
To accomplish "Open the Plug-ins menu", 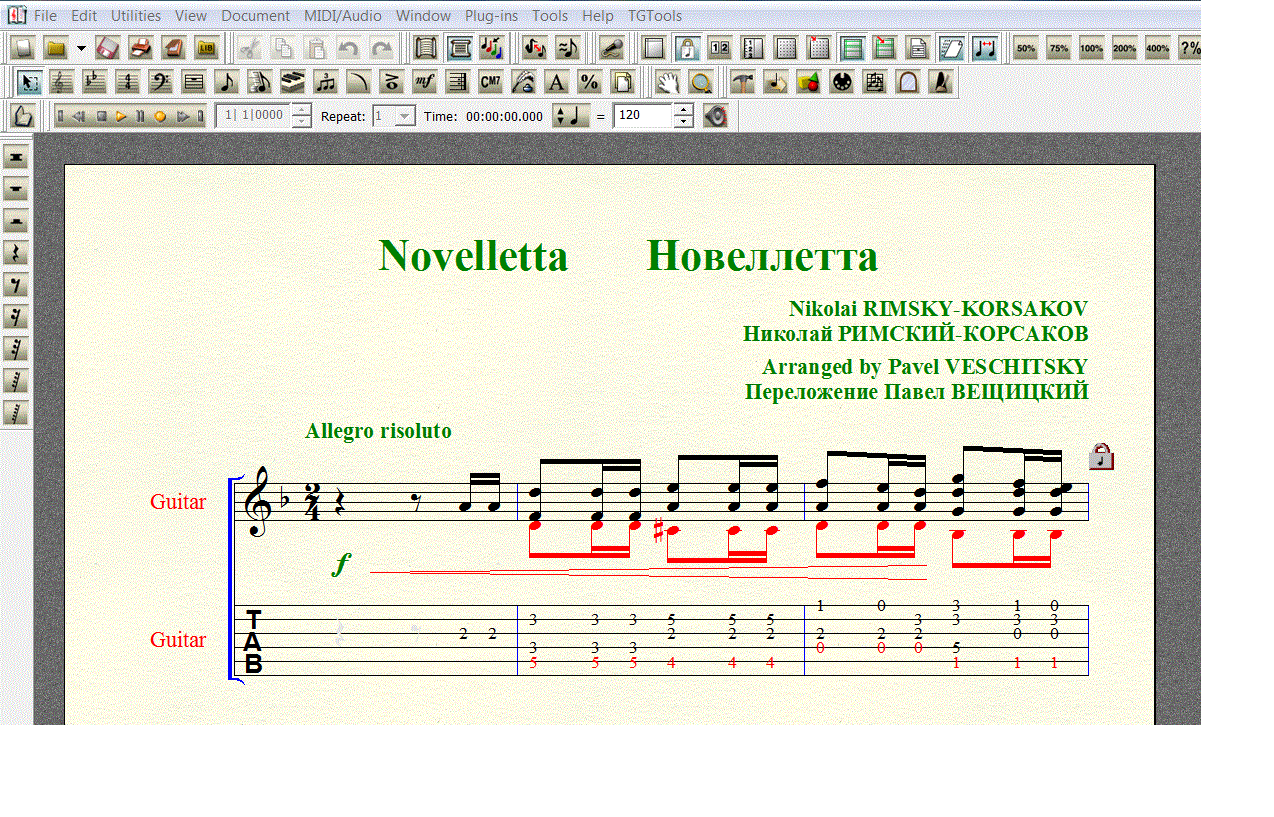I will coord(491,16).
